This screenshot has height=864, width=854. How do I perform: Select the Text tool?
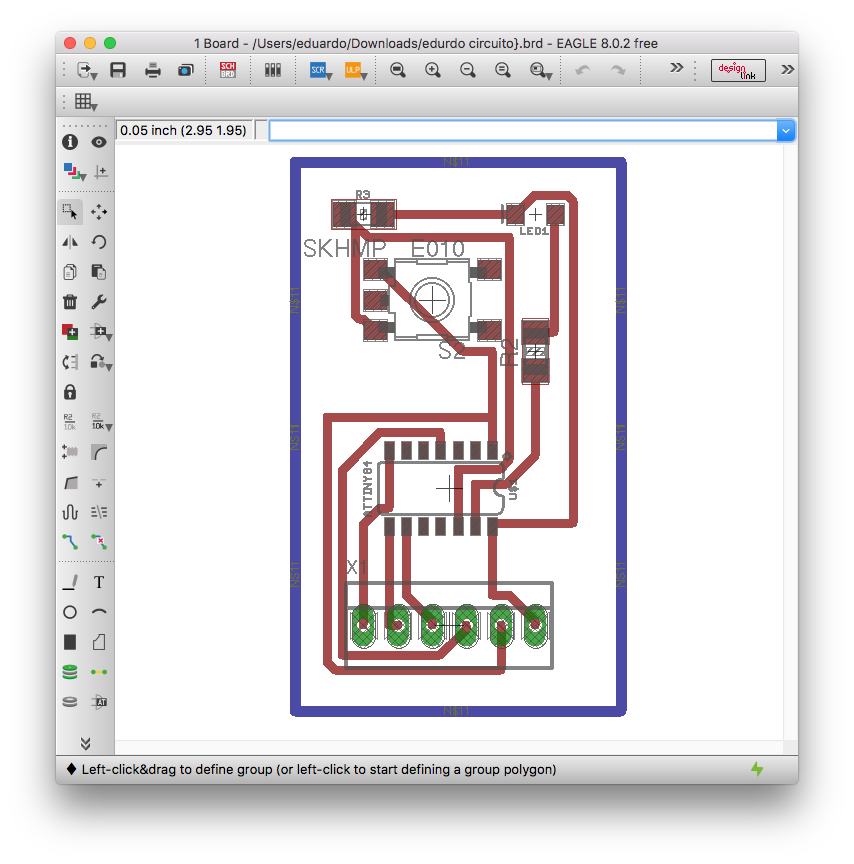pyautogui.click(x=99, y=582)
